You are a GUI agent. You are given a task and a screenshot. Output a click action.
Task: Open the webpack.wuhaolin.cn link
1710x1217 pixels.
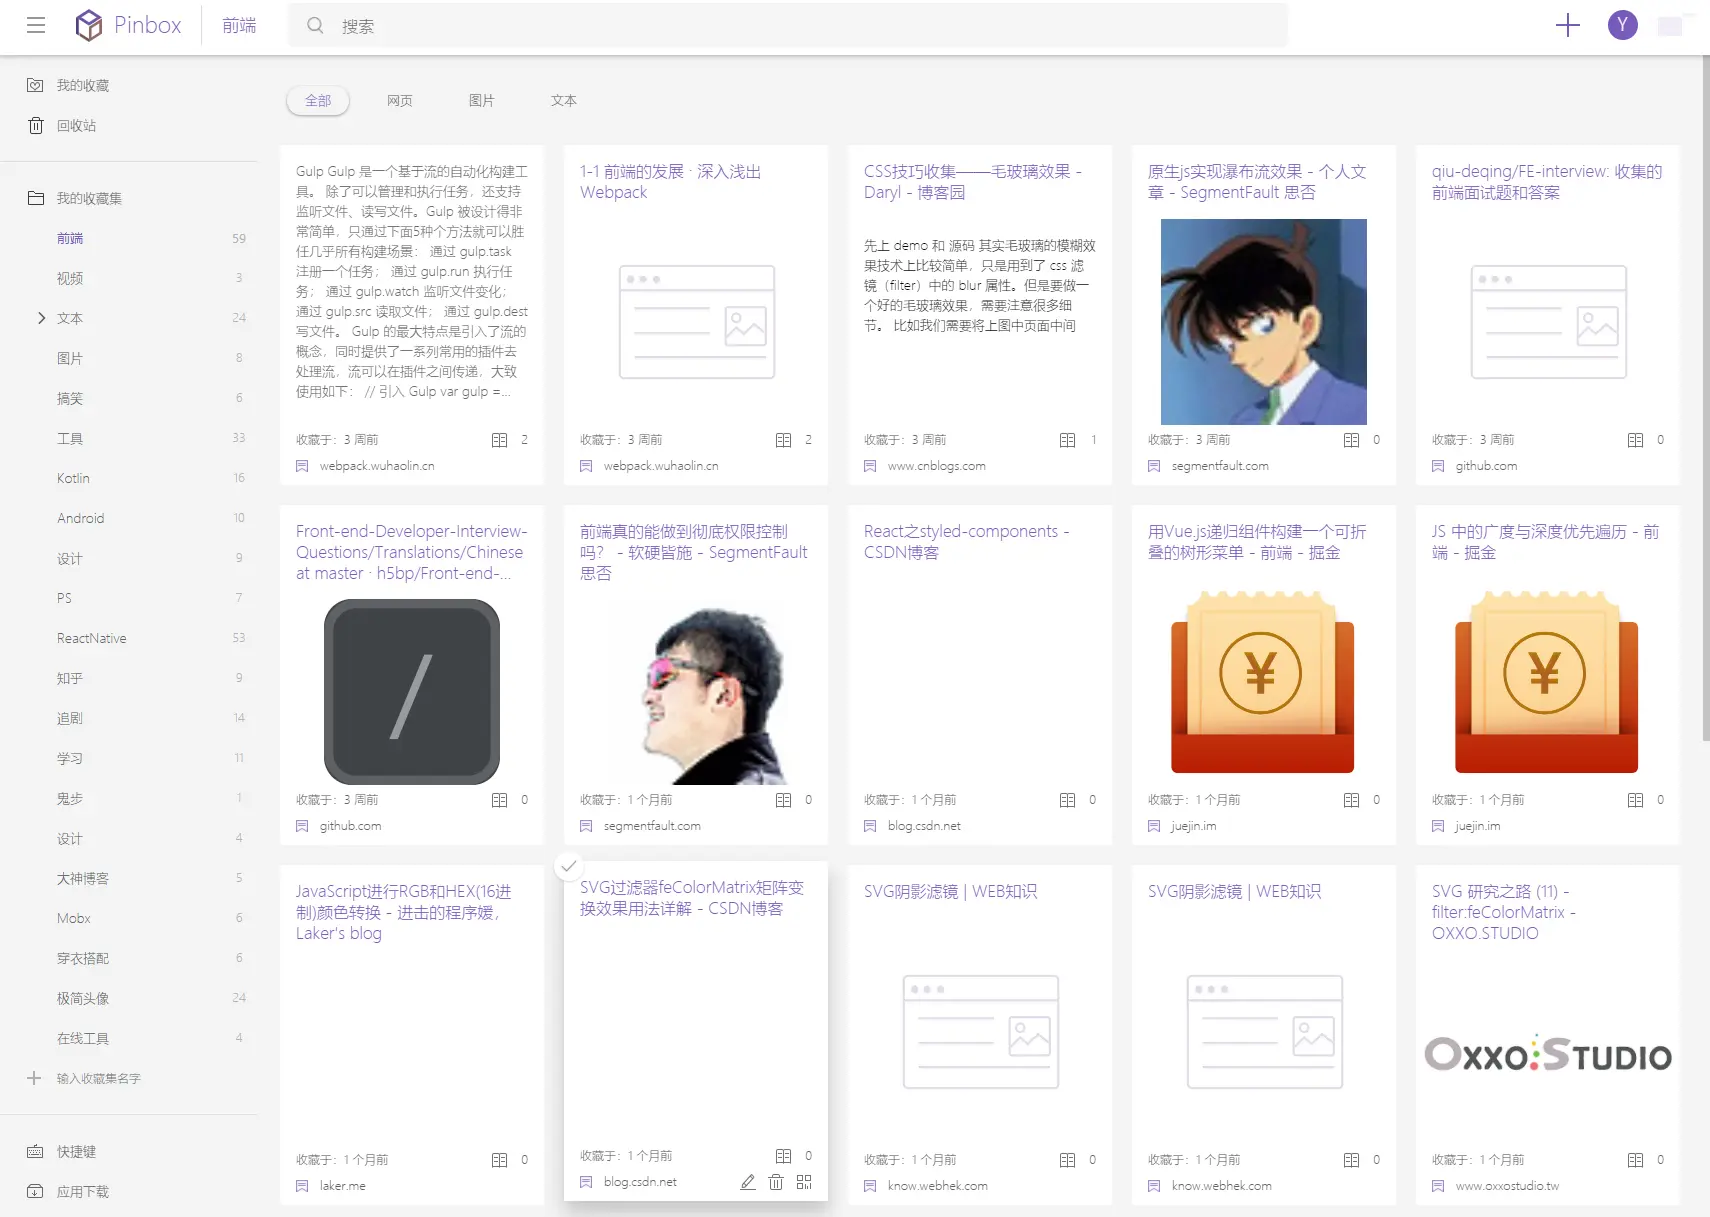(x=375, y=465)
